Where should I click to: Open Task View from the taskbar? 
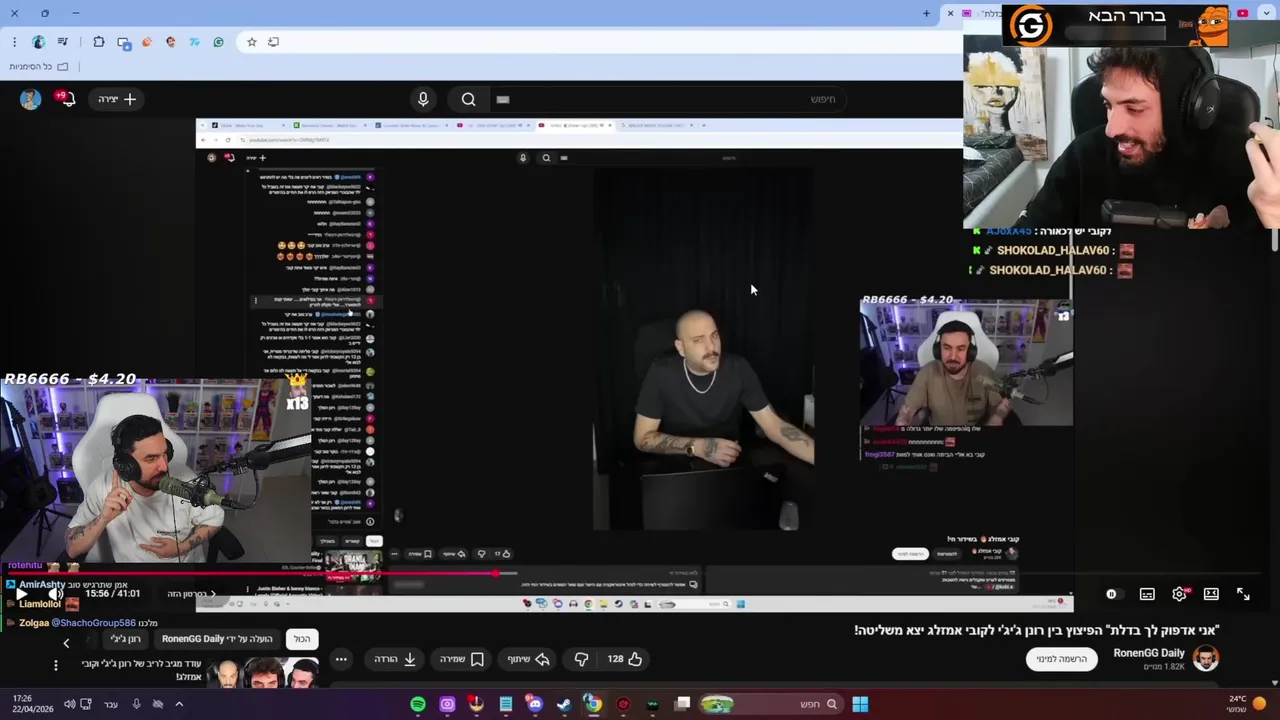click(682, 704)
